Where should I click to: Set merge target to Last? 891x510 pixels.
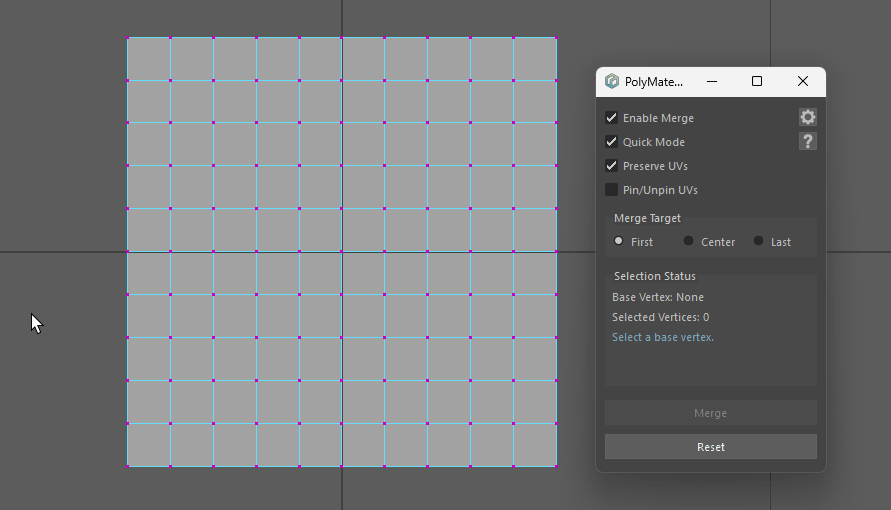pos(759,241)
